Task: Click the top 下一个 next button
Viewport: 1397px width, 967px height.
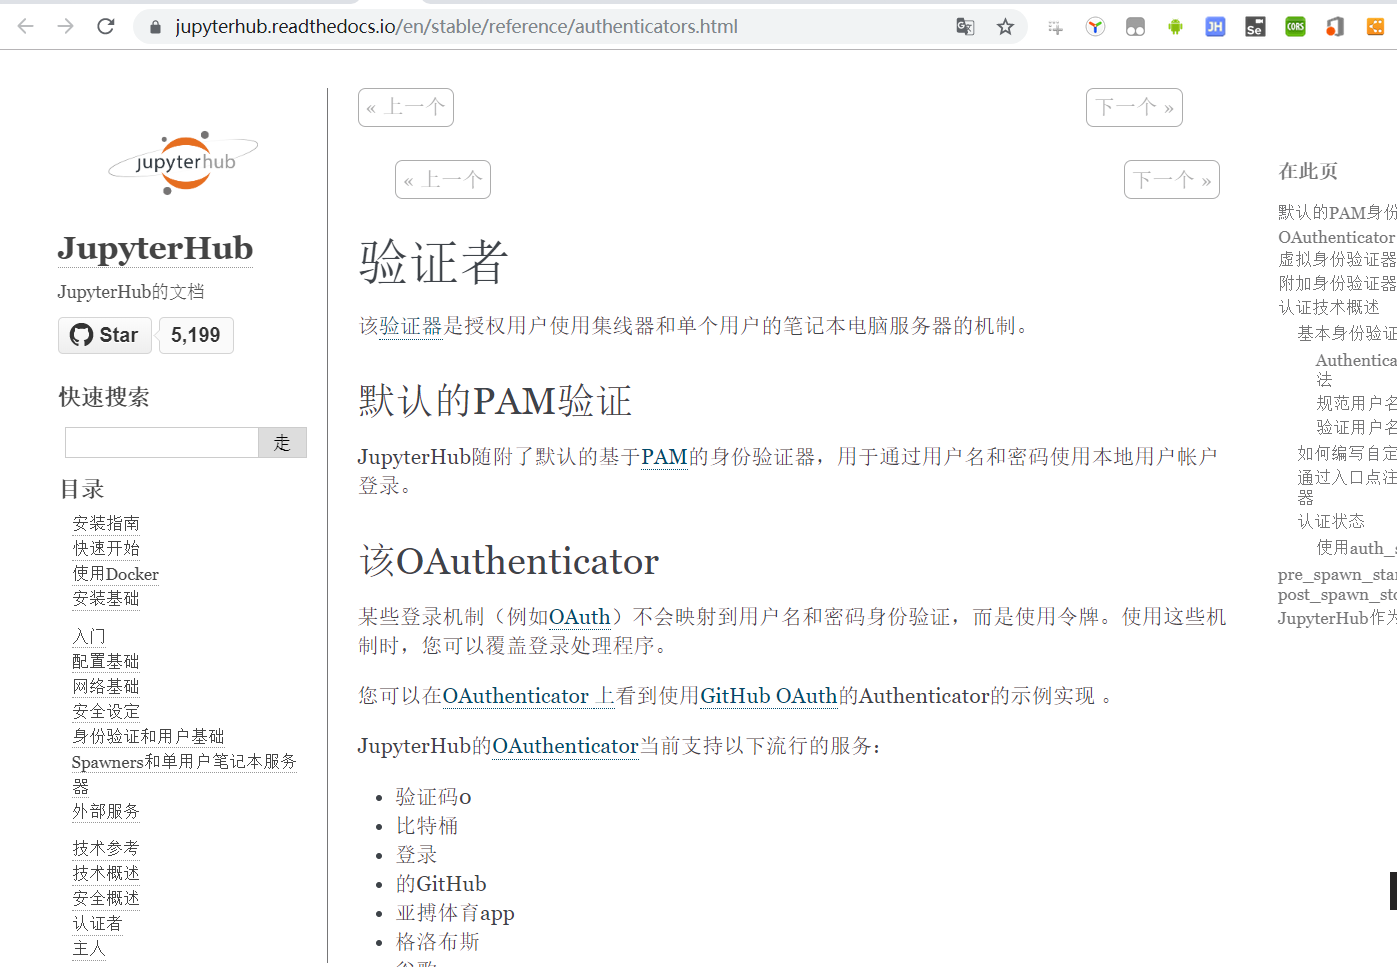Action: tap(1134, 107)
